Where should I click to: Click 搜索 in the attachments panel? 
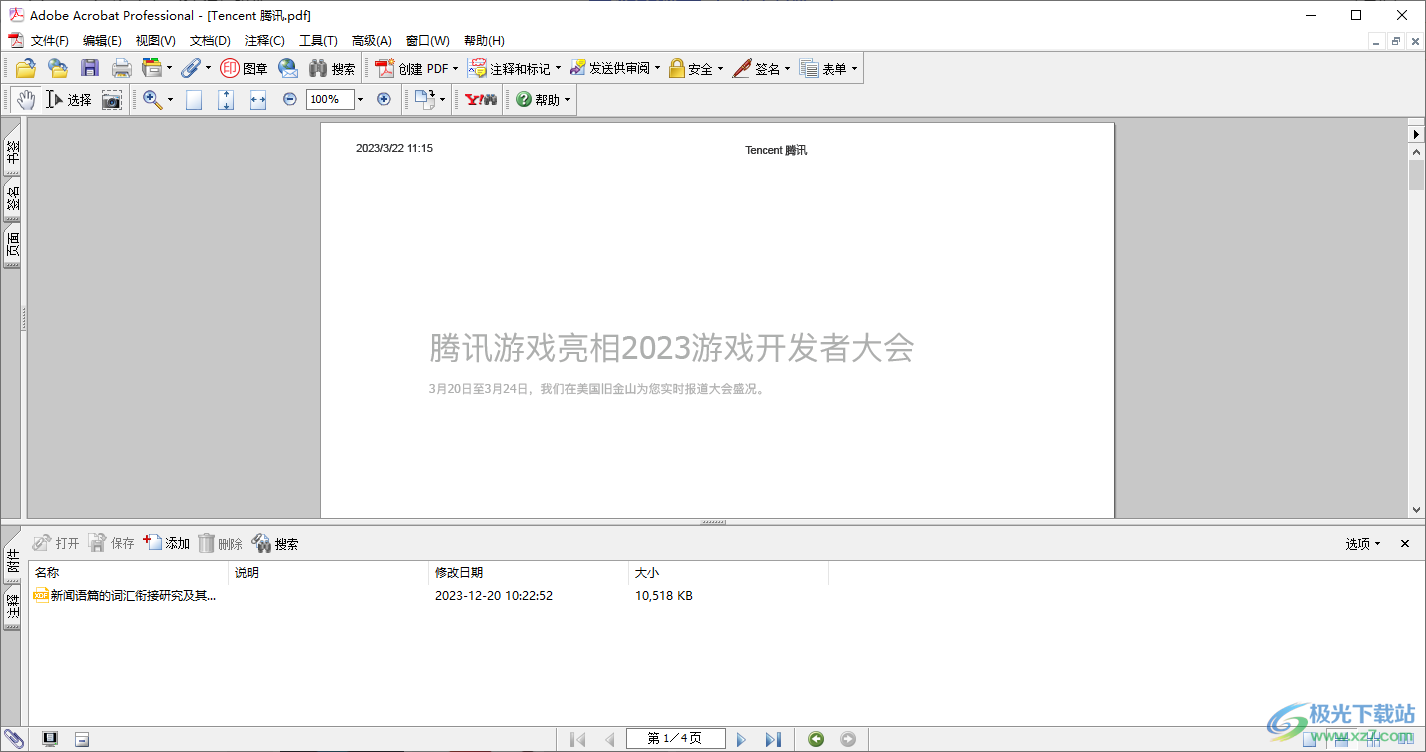[x=275, y=543]
